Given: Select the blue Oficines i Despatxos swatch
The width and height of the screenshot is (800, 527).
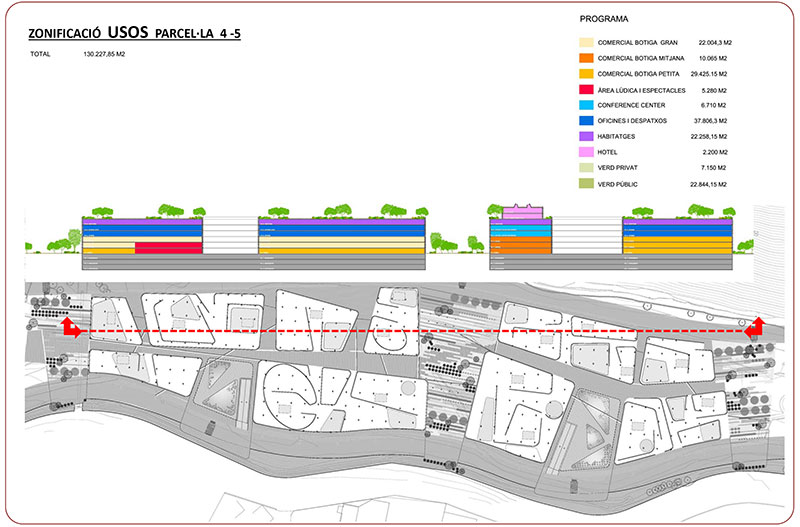Looking at the screenshot, I should point(586,122).
